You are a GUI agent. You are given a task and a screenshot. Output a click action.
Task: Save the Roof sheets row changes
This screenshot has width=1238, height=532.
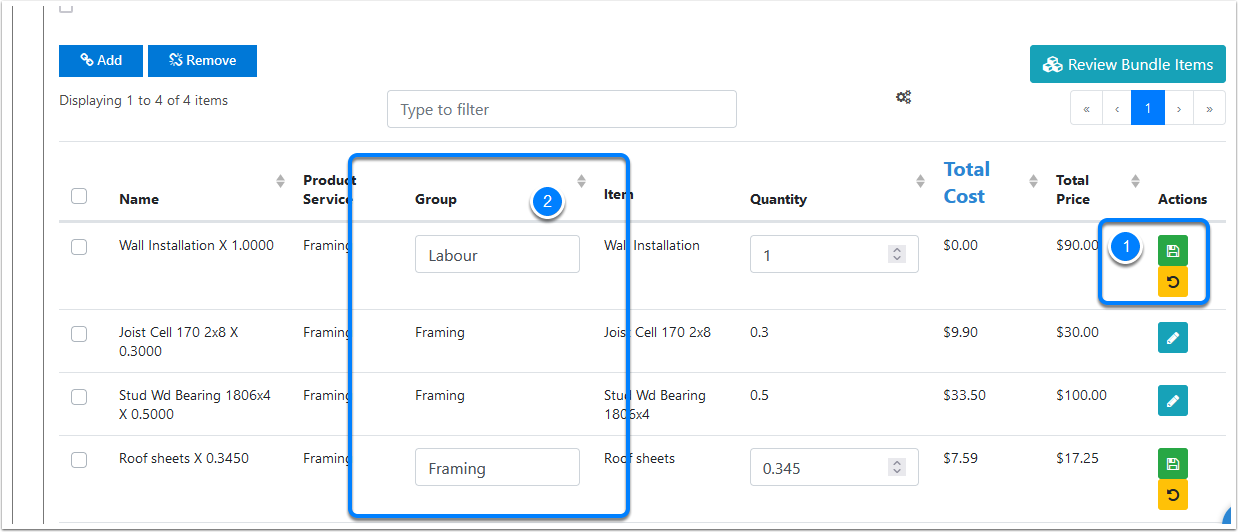pos(1172,464)
